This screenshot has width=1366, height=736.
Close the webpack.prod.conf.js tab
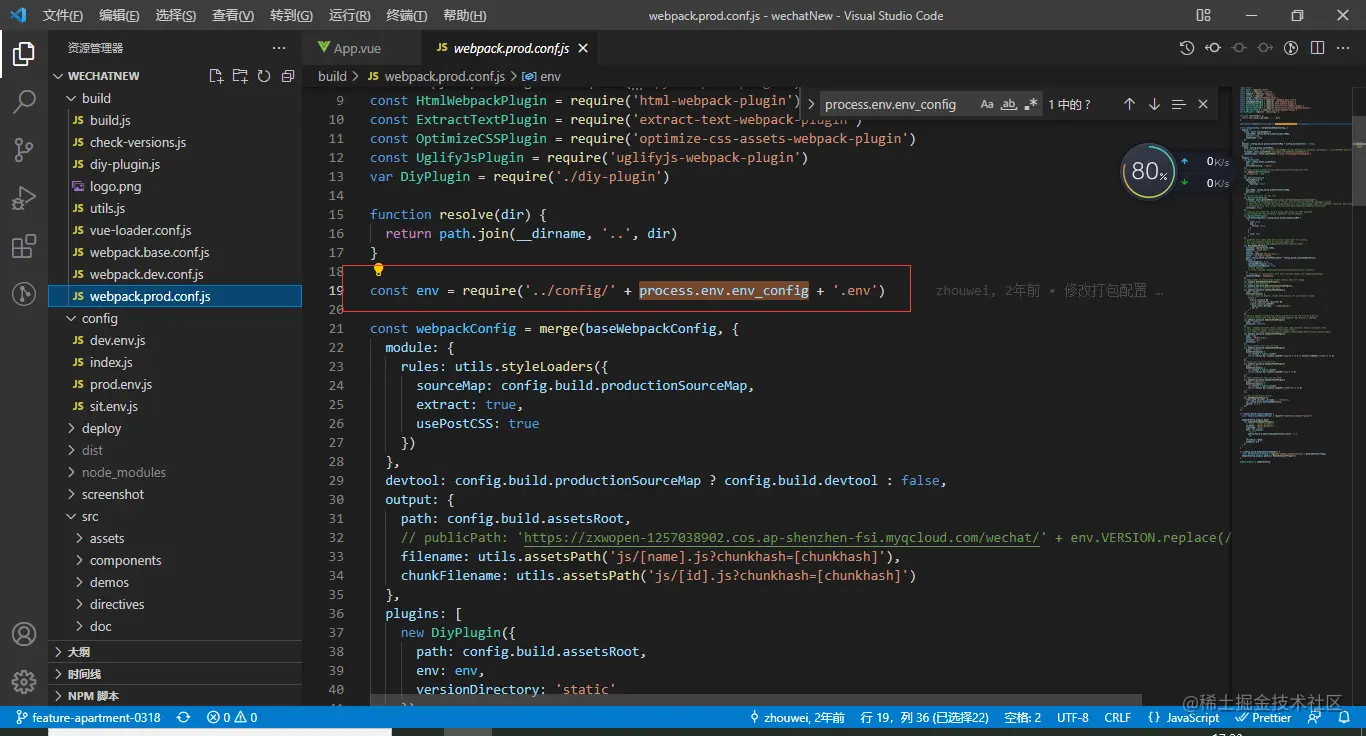583,48
